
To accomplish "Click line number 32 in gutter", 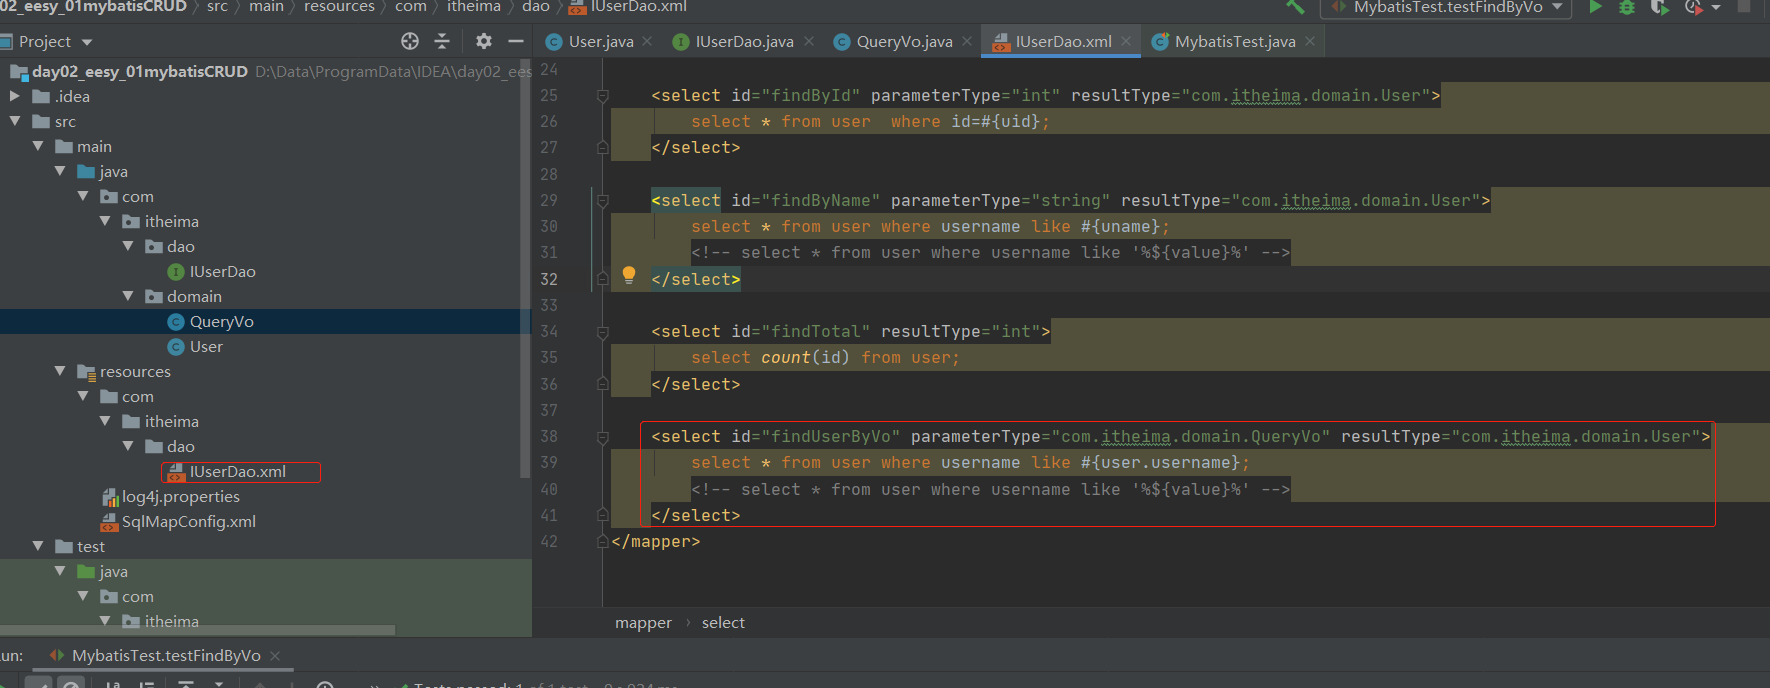I will pyautogui.click(x=549, y=279).
